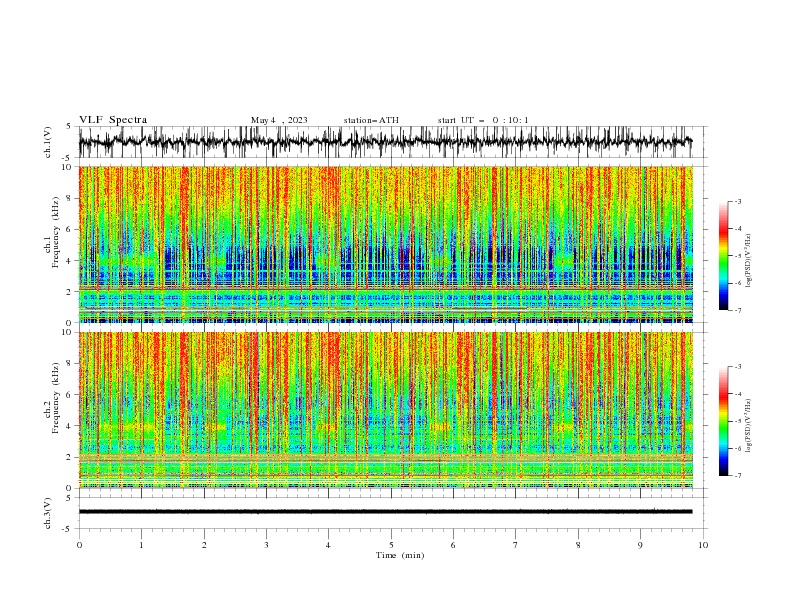The width and height of the screenshot is (792, 612).
Task: Click the "4" kHz tick on ch.2 spectrogram
Action: tap(69, 426)
